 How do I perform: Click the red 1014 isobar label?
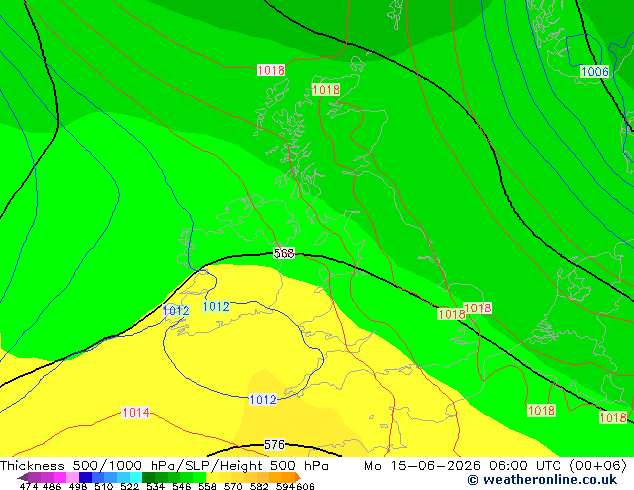(x=135, y=412)
